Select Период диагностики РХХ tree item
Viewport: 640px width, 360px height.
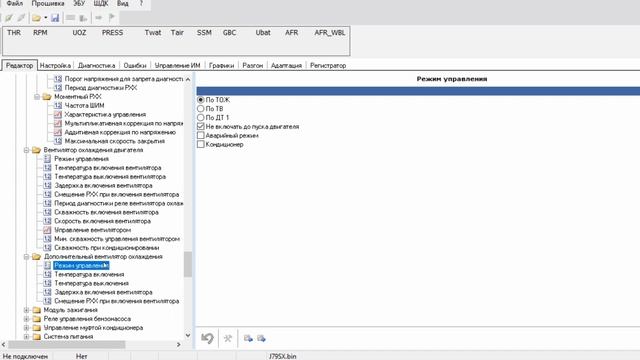(x=101, y=88)
